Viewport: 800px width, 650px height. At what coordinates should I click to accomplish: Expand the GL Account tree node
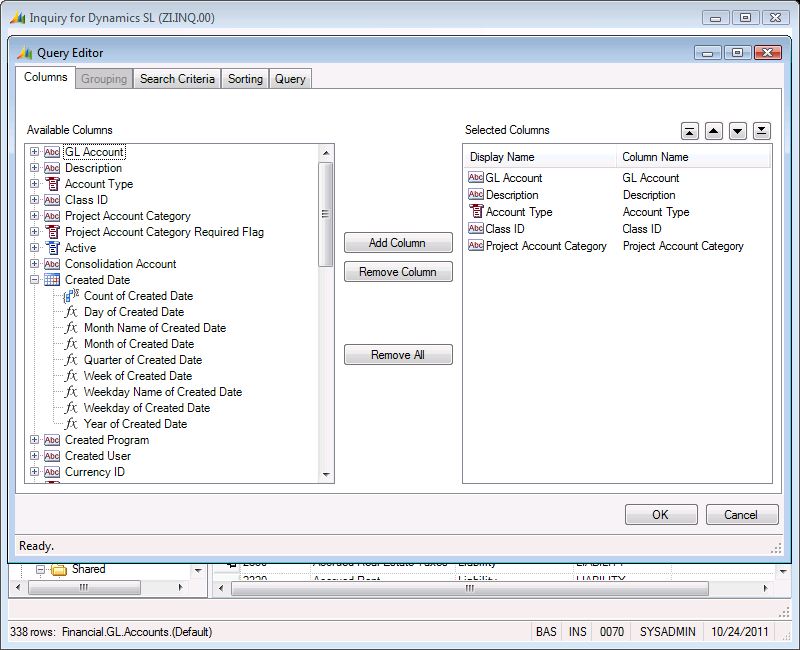point(34,152)
